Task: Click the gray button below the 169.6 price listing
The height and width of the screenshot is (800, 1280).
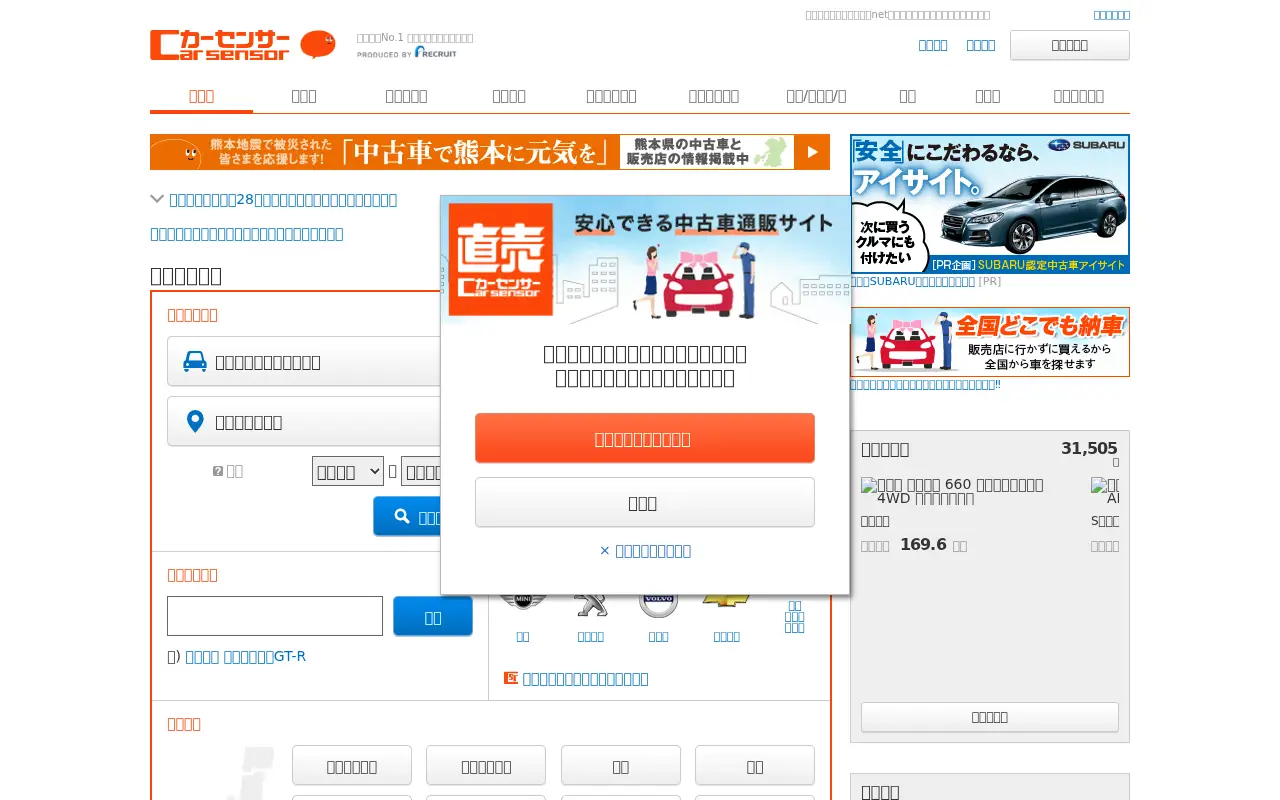Action: click(990, 717)
